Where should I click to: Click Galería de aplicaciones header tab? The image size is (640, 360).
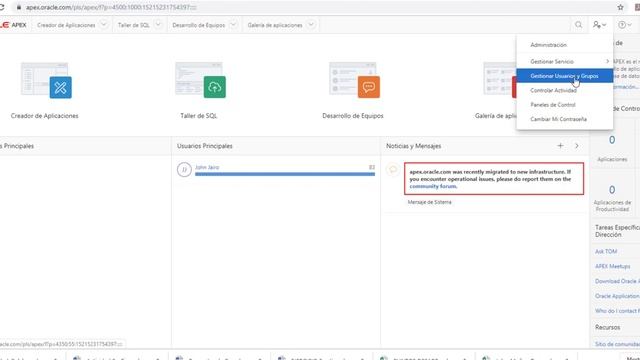(x=275, y=25)
